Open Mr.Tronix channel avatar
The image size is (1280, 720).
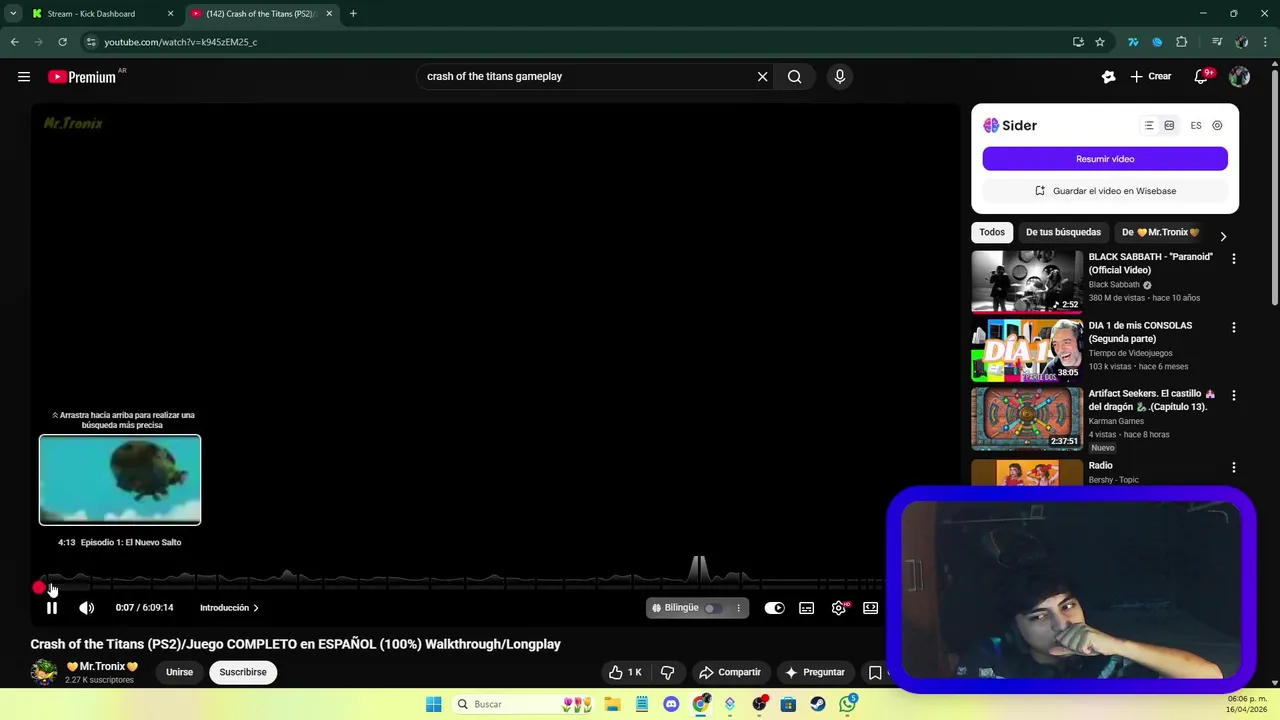click(x=43, y=672)
